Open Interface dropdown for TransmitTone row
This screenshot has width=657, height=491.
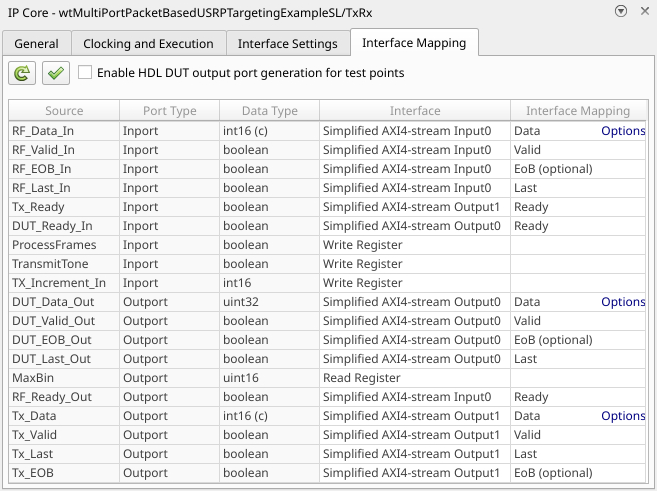point(415,264)
